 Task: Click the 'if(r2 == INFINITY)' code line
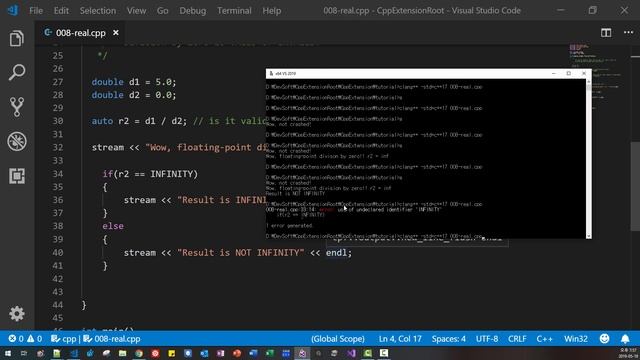(150, 174)
